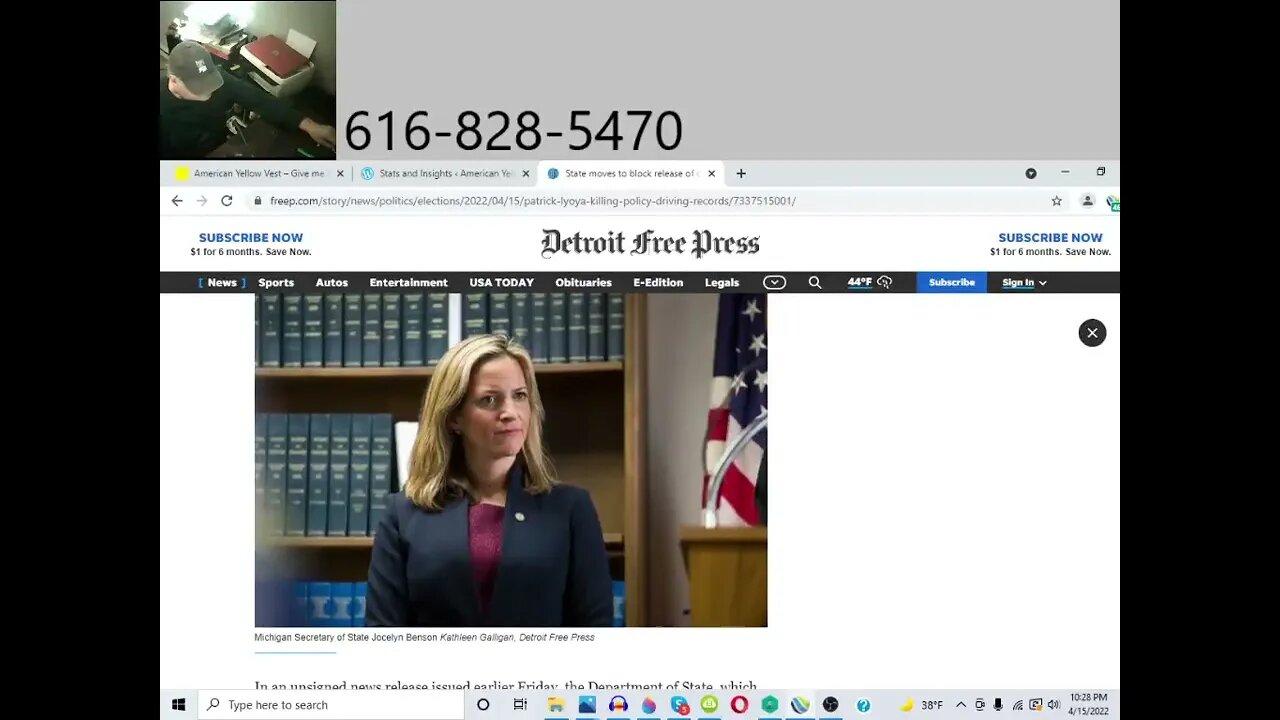This screenshot has width=1280, height=720.
Task: Open the microphone tray icon
Action: click(x=998, y=705)
